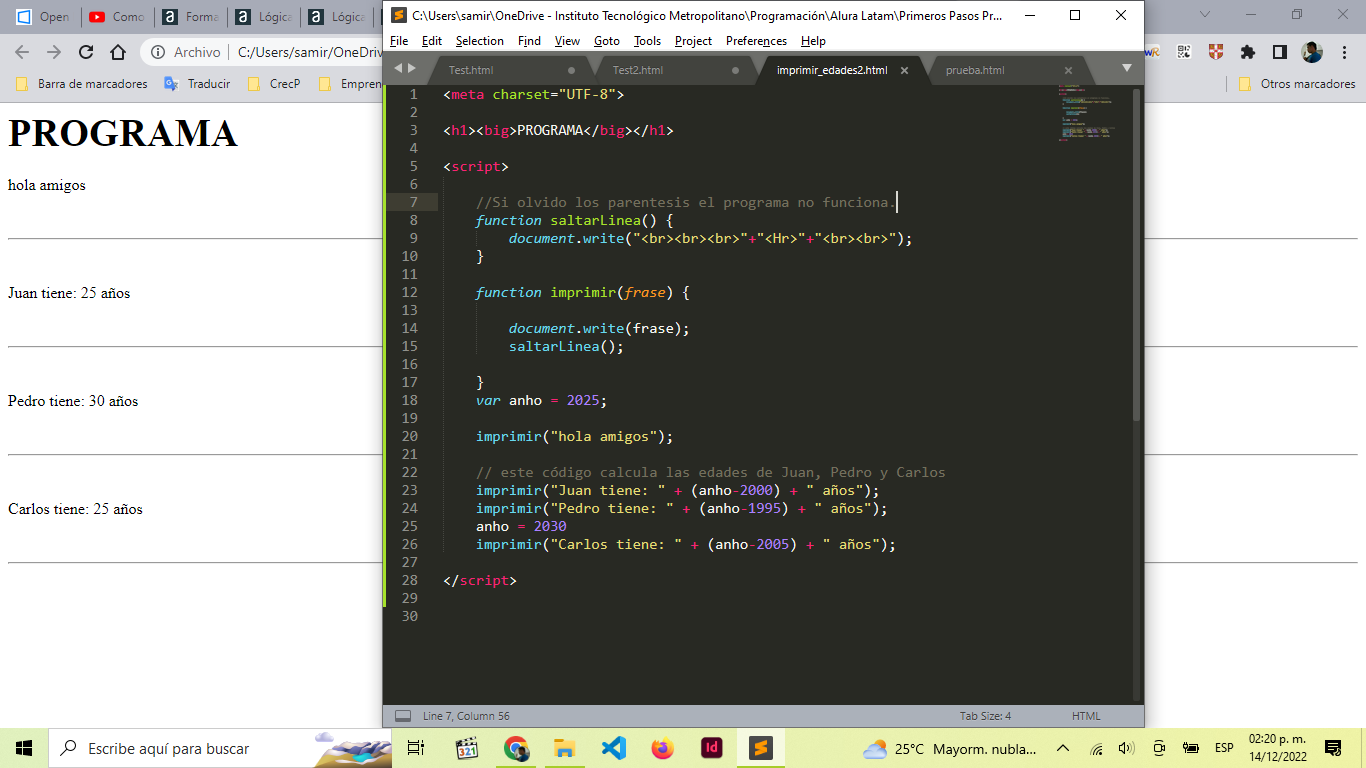The height and width of the screenshot is (768, 1366).
Task: Open the Chrome extensions puzzle menu
Action: click(1248, 52)
